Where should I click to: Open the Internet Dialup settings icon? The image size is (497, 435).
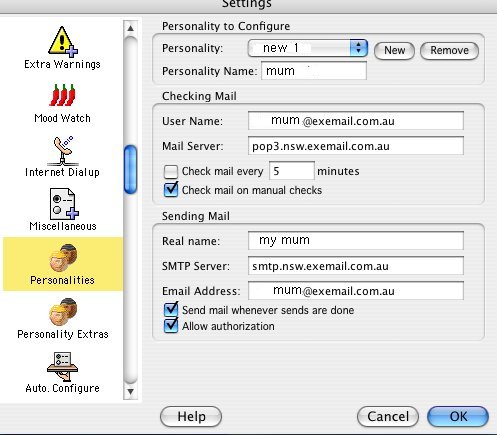coord(62,151)
